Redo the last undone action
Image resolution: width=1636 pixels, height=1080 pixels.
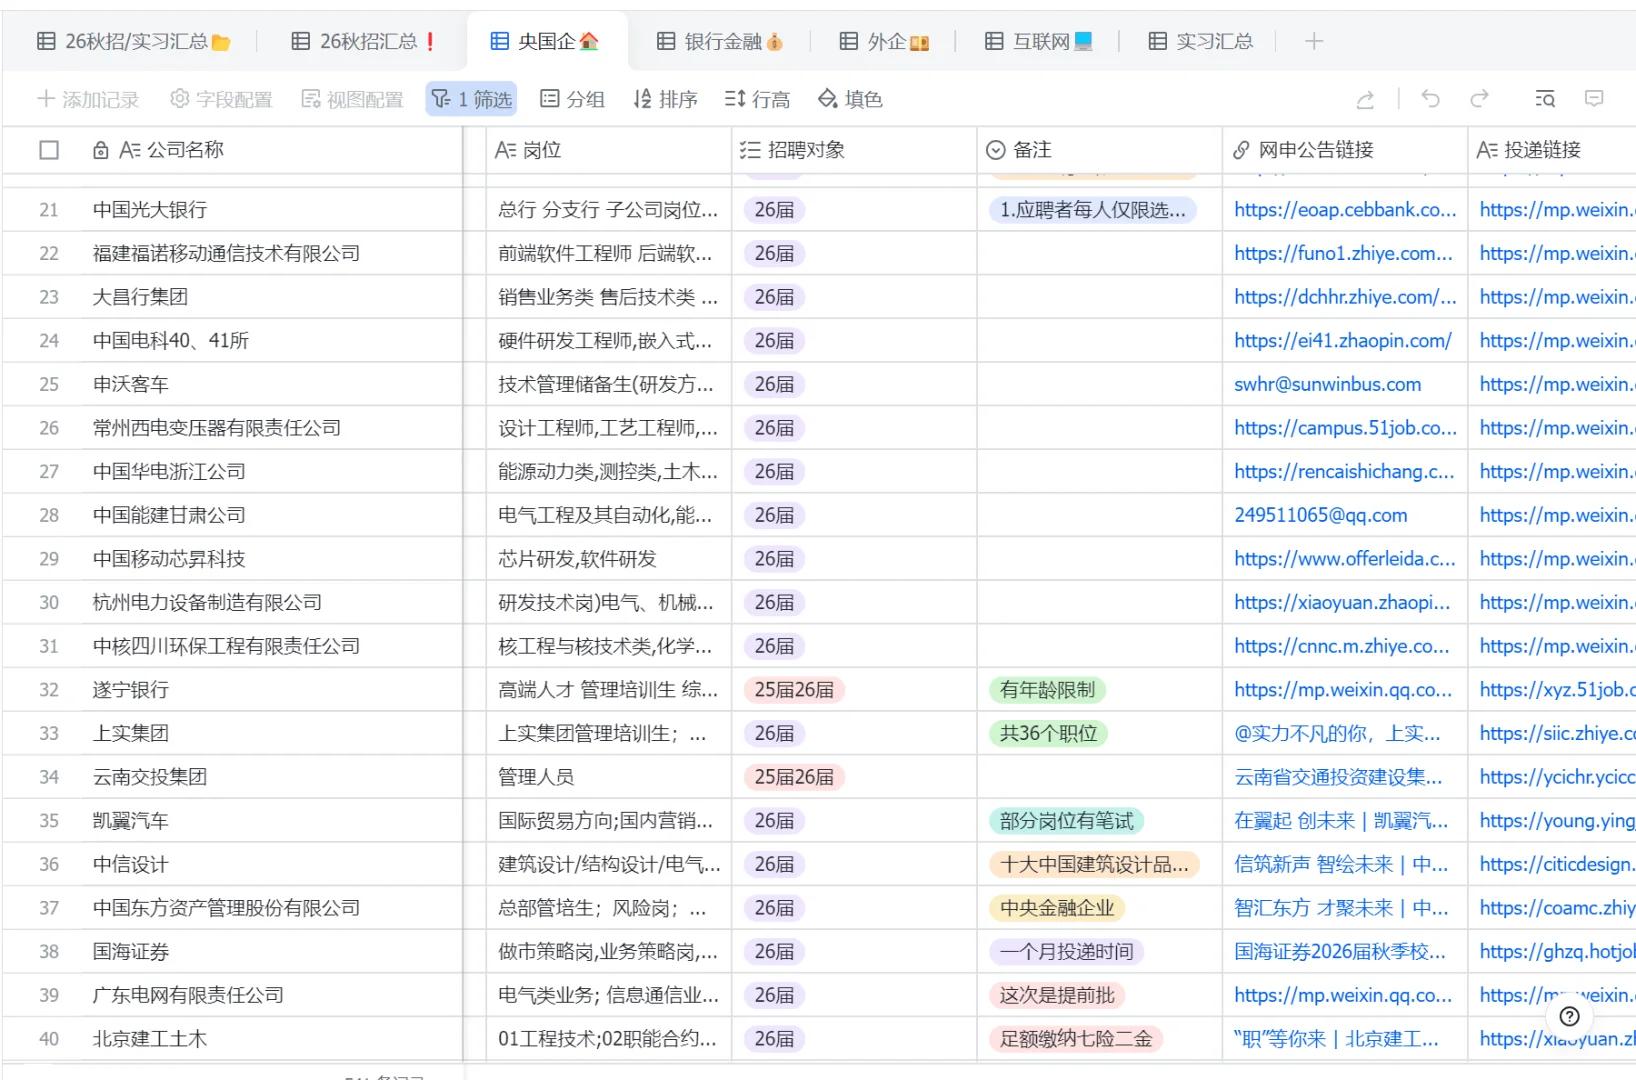[x=1480, y=99]
